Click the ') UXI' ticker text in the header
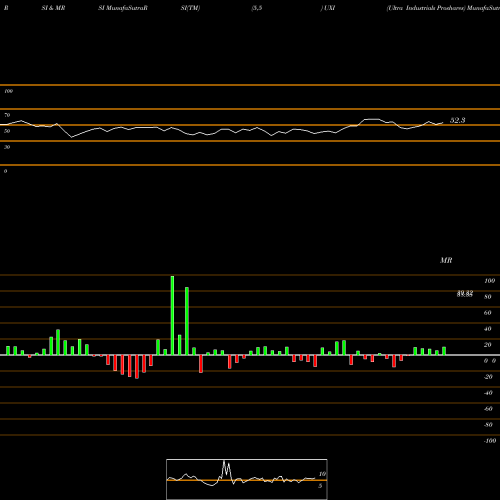 328,8
